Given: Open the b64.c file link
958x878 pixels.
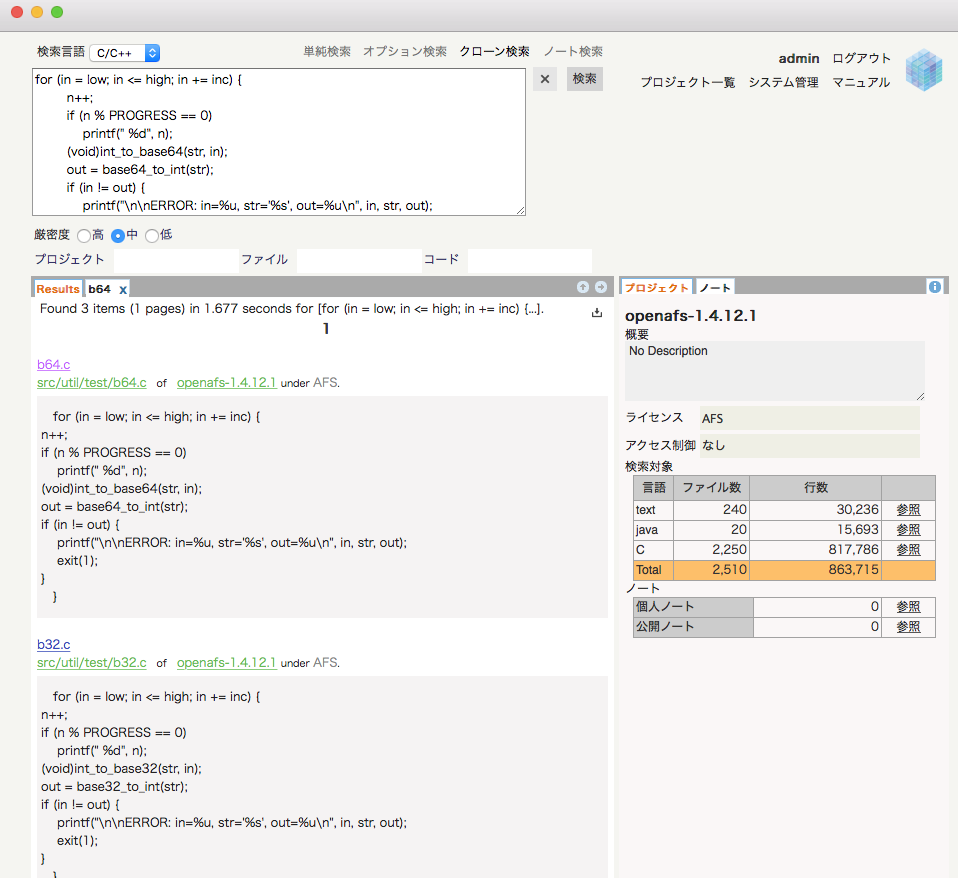Looking at the screenshot, I should (53, 365).
